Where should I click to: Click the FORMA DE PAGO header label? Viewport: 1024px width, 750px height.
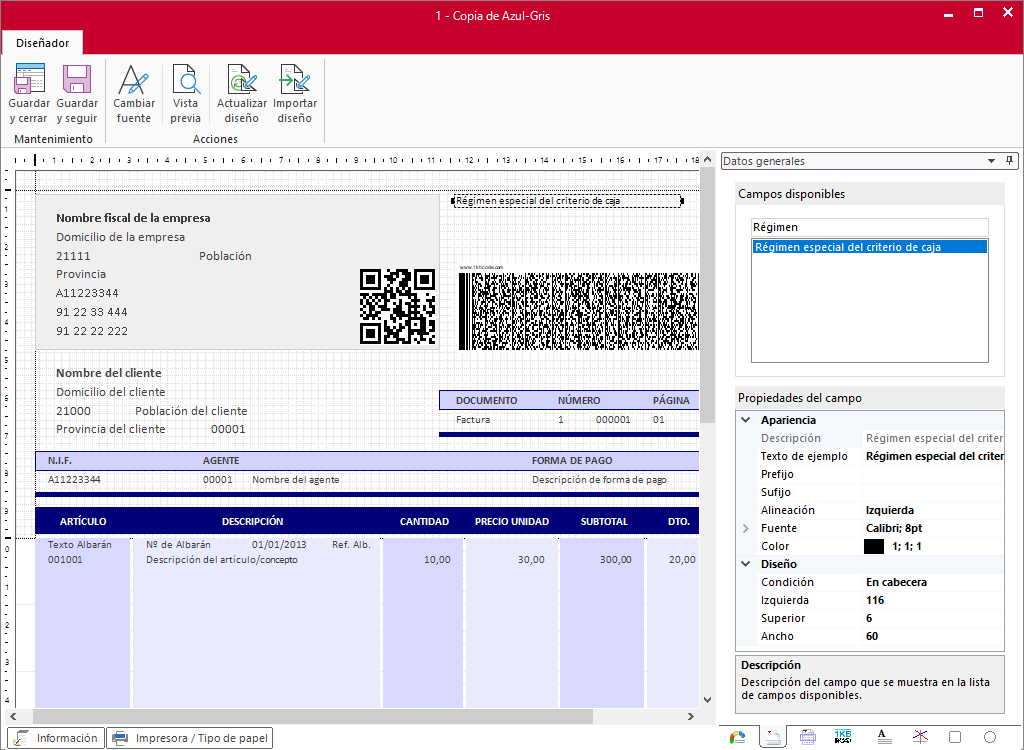572,461
